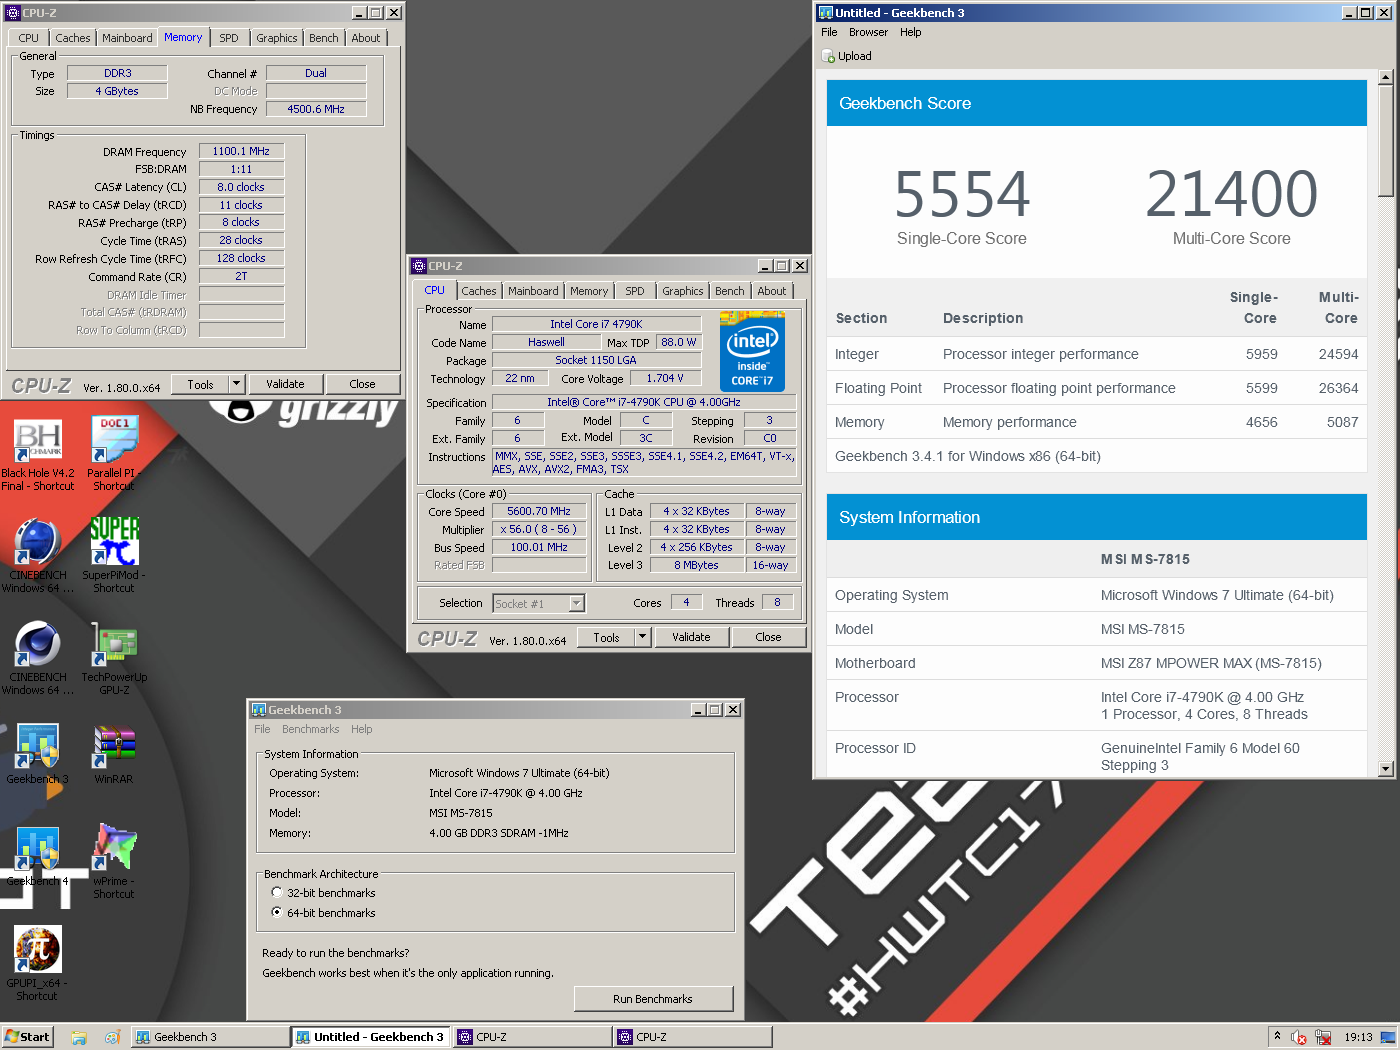Click Run Benchmarks button
The width and height of the screenshot is (1400, 1050).
[x=653, y=999]
